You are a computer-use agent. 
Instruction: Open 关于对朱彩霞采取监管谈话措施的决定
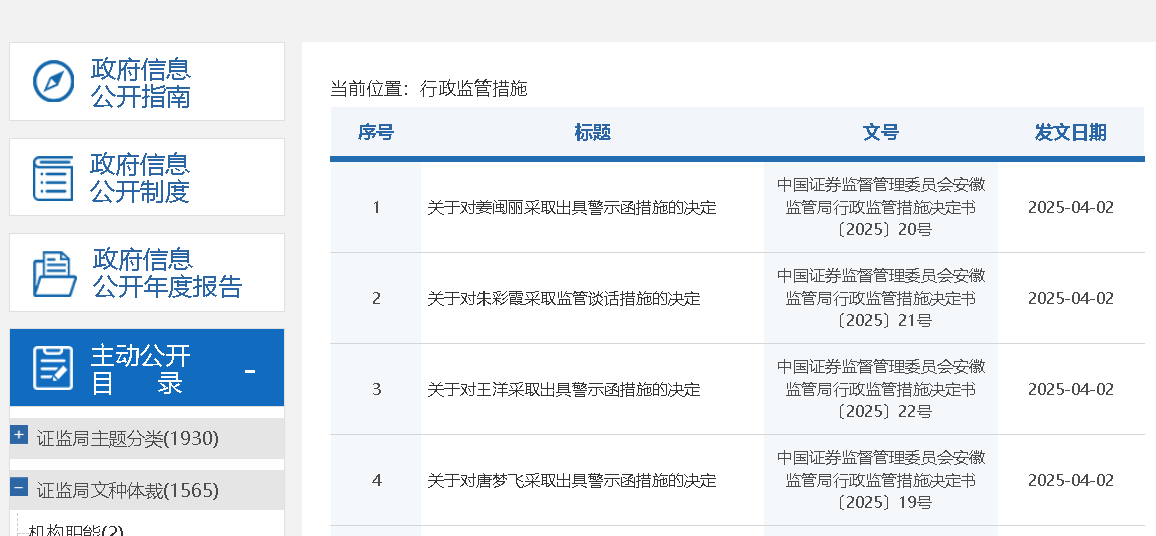563,299
